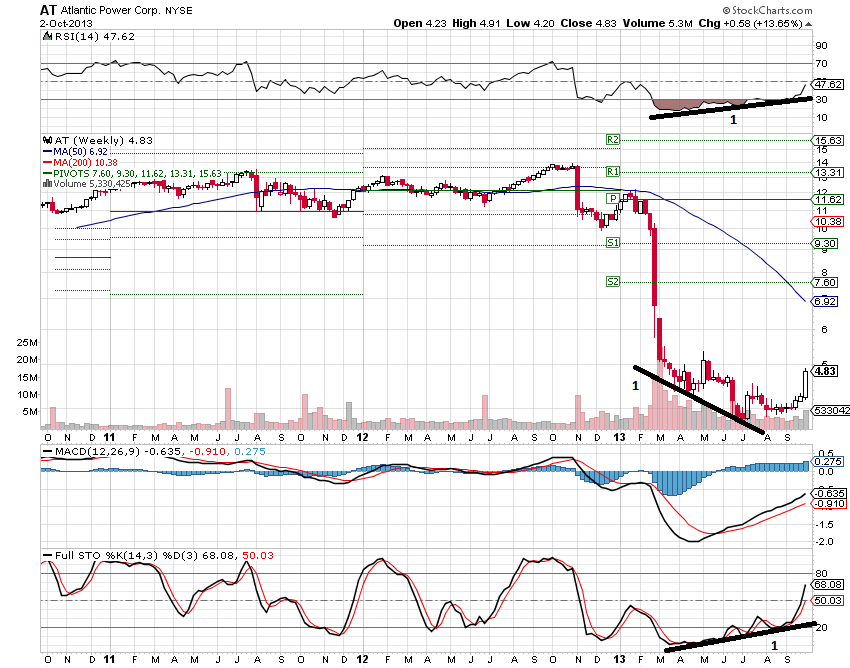The width and height of the screenshot is (850, 668).
Task: Click the bold 4.83 last price tag
Action: click(x=826, y=371)
